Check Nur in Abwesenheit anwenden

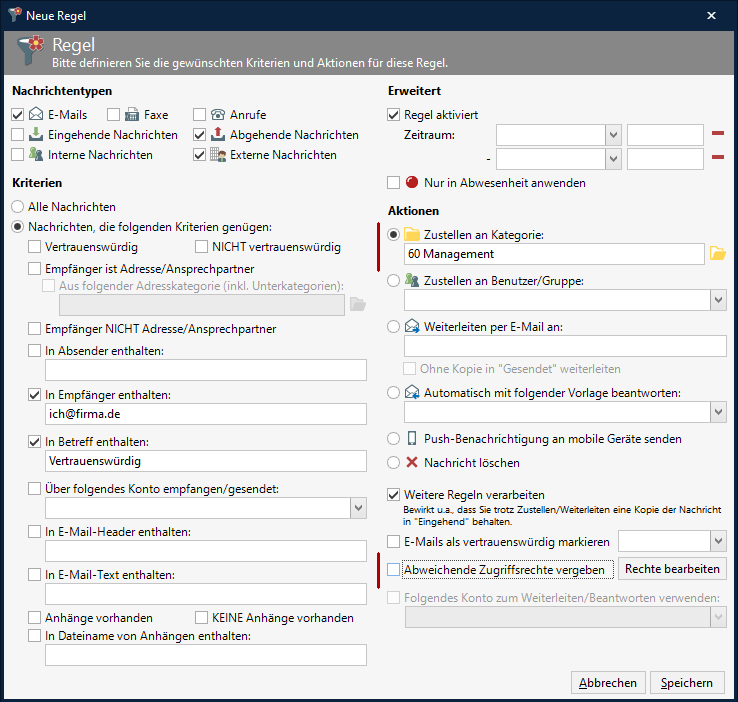tap(393, 182)
